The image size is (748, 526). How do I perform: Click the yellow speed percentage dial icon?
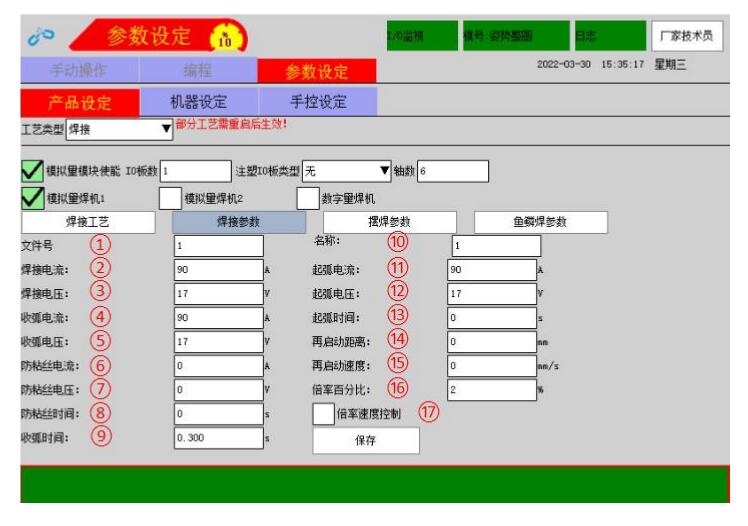[225, 38]
